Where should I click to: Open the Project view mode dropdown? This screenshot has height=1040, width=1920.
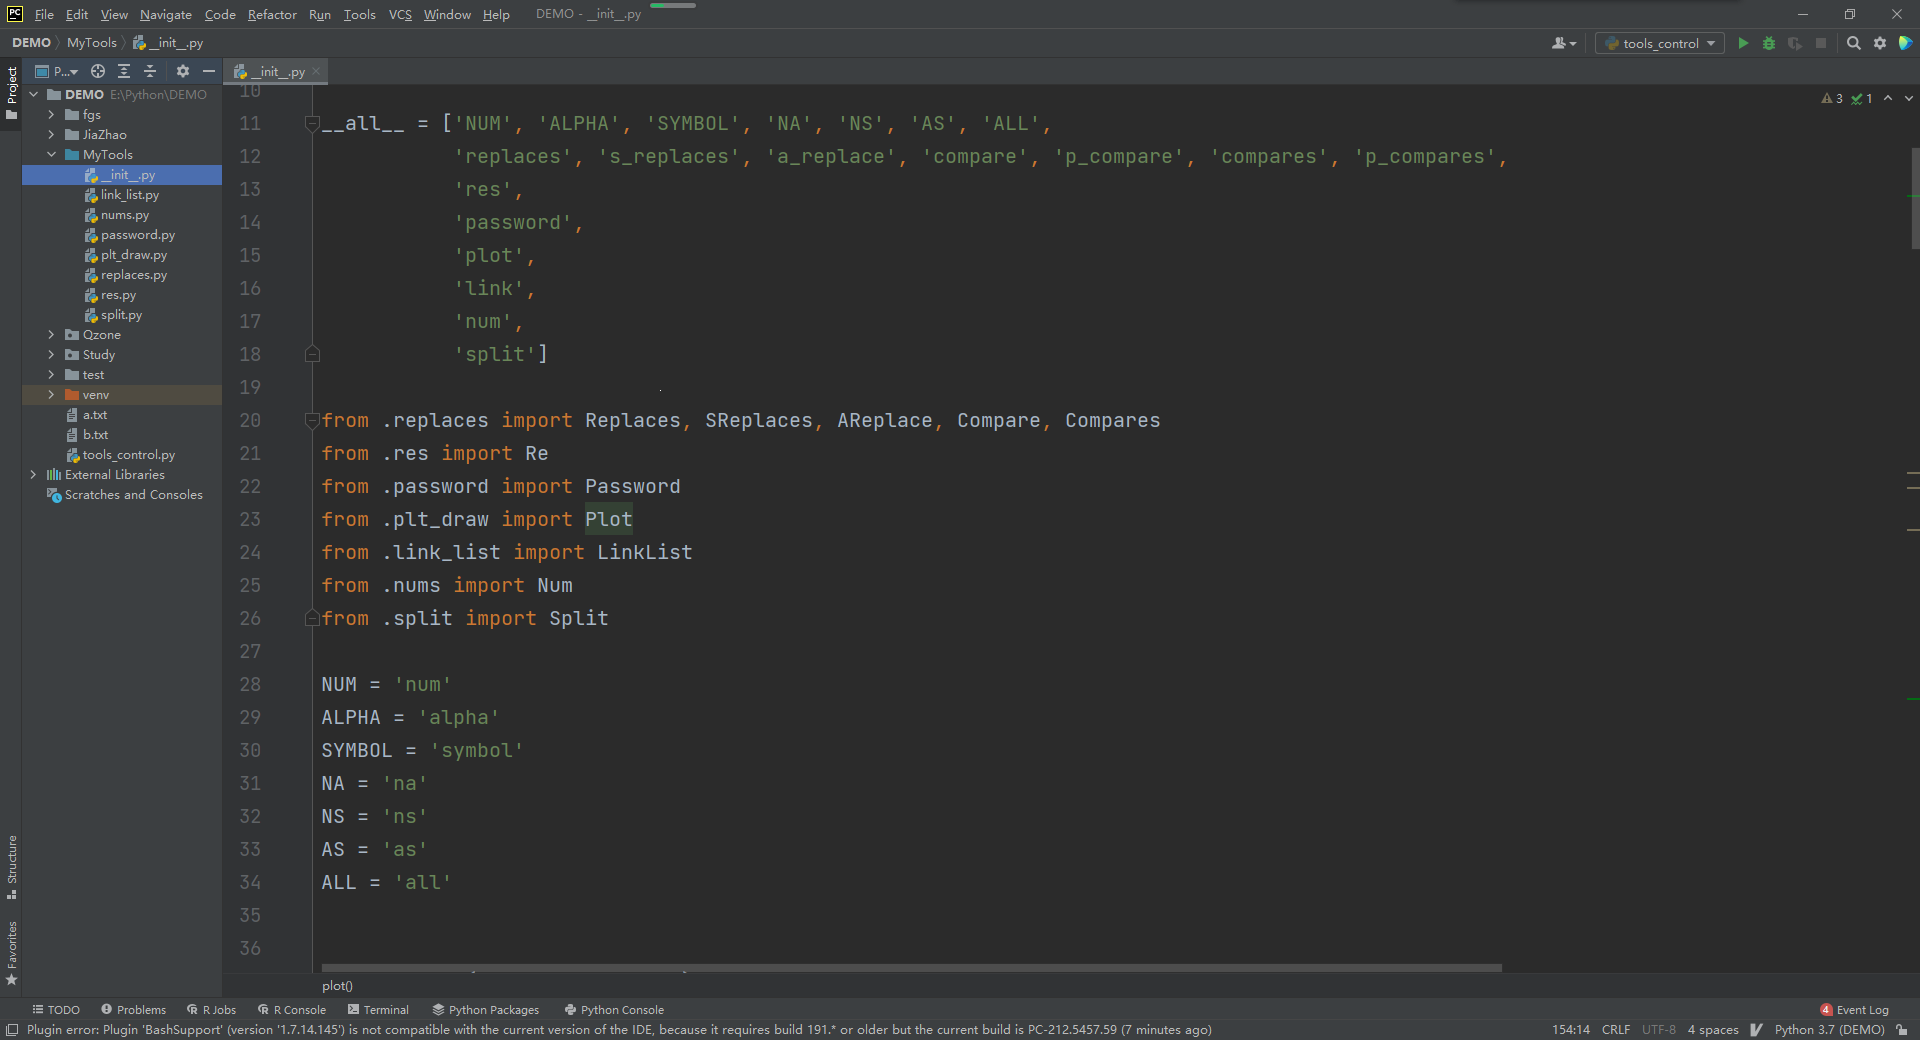56,71
